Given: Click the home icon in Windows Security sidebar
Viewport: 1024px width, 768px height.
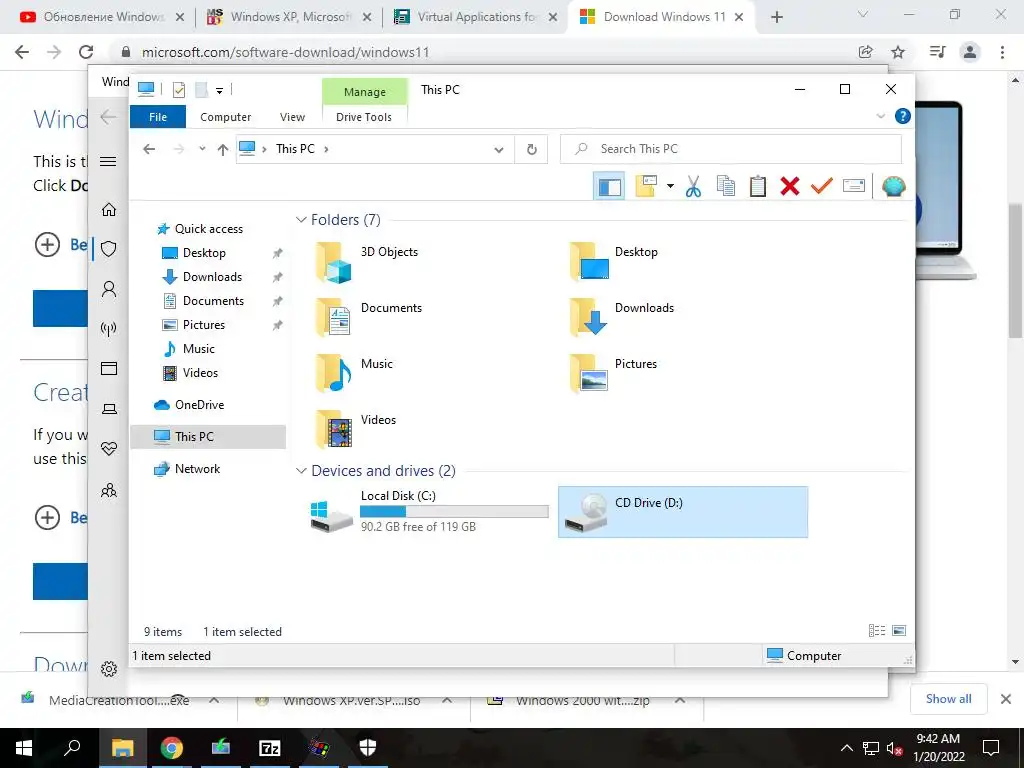Looking at the screenshot, I should click(x=109, y=210).
